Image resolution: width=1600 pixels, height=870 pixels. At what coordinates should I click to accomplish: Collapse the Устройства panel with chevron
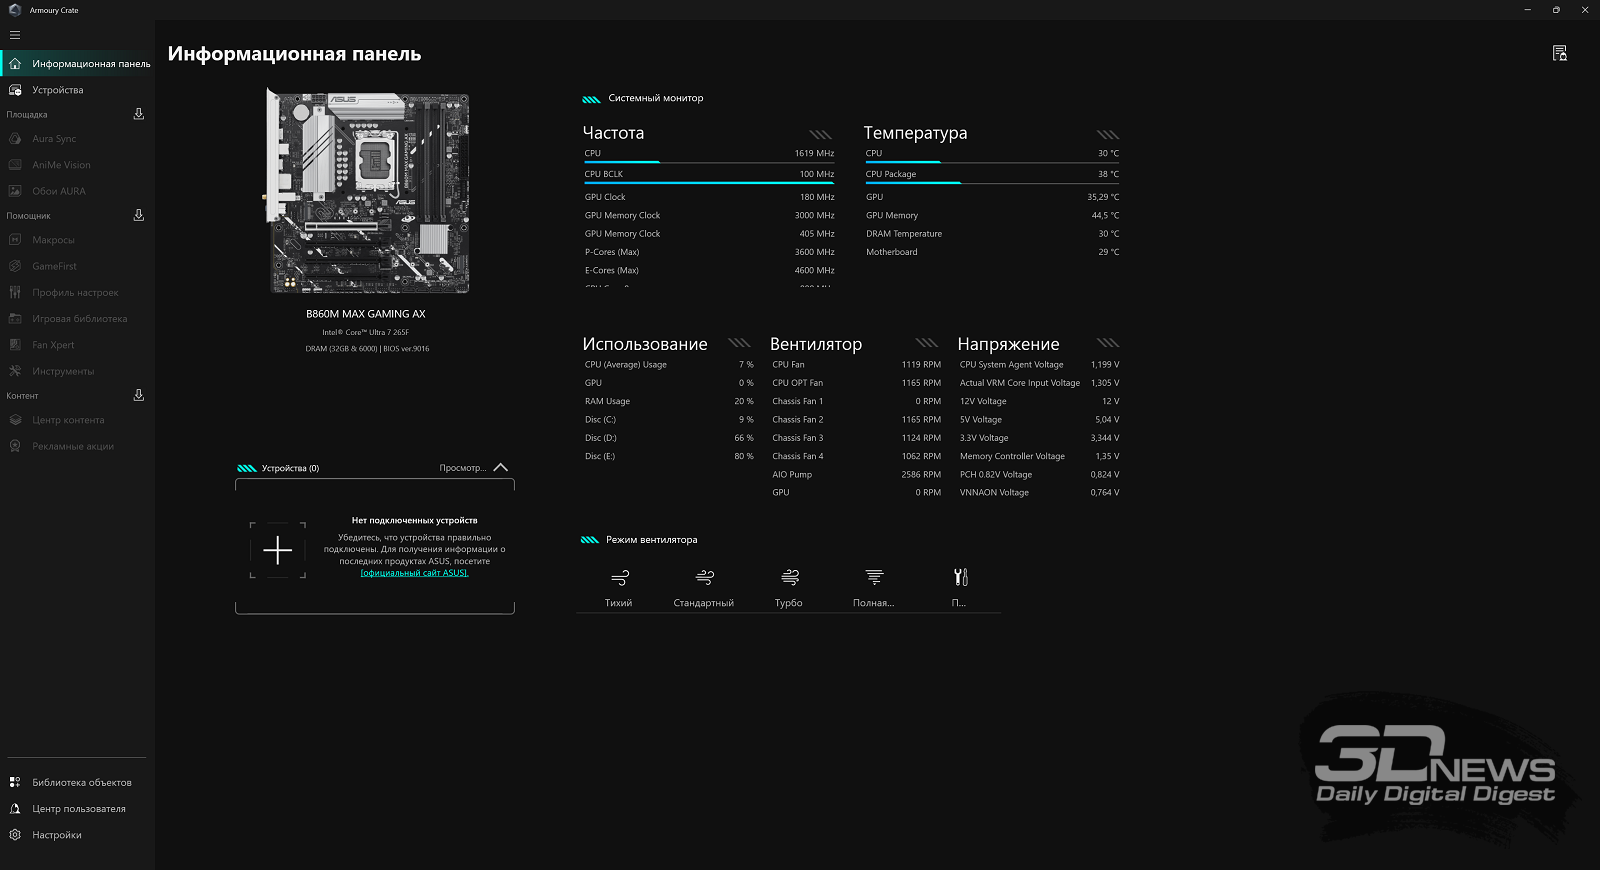click(501, 468)
